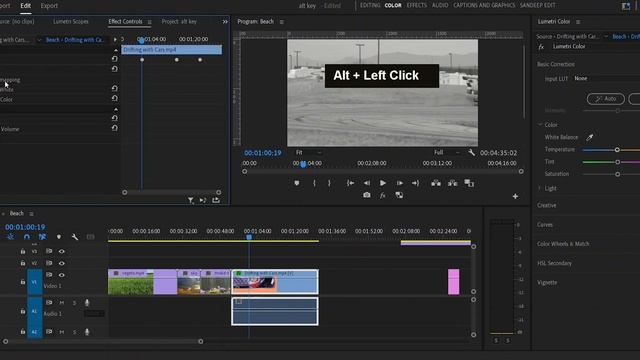The height and width of the screenshot is (360, 640).
Task: Select EDITING workspace
Action: [x=370, y=5]
